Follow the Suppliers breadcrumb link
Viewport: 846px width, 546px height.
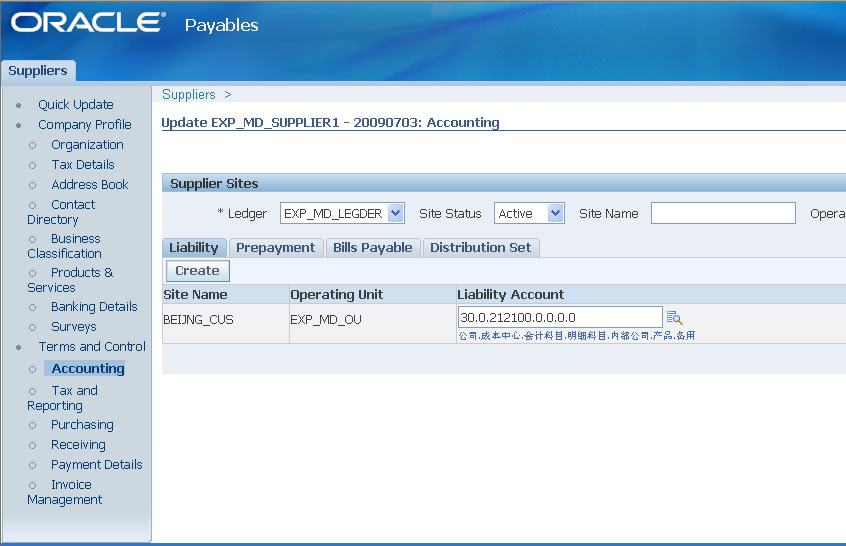point(189,94)
